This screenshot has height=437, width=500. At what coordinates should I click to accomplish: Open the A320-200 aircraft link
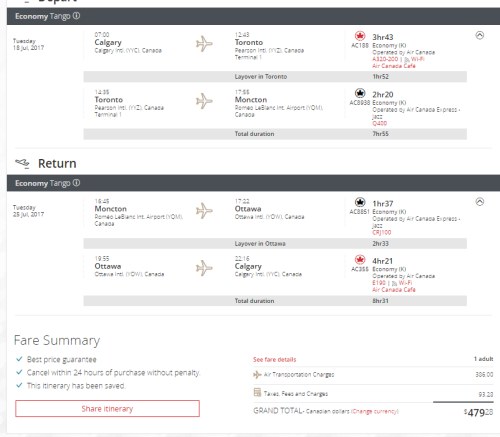tap(385, 59)
